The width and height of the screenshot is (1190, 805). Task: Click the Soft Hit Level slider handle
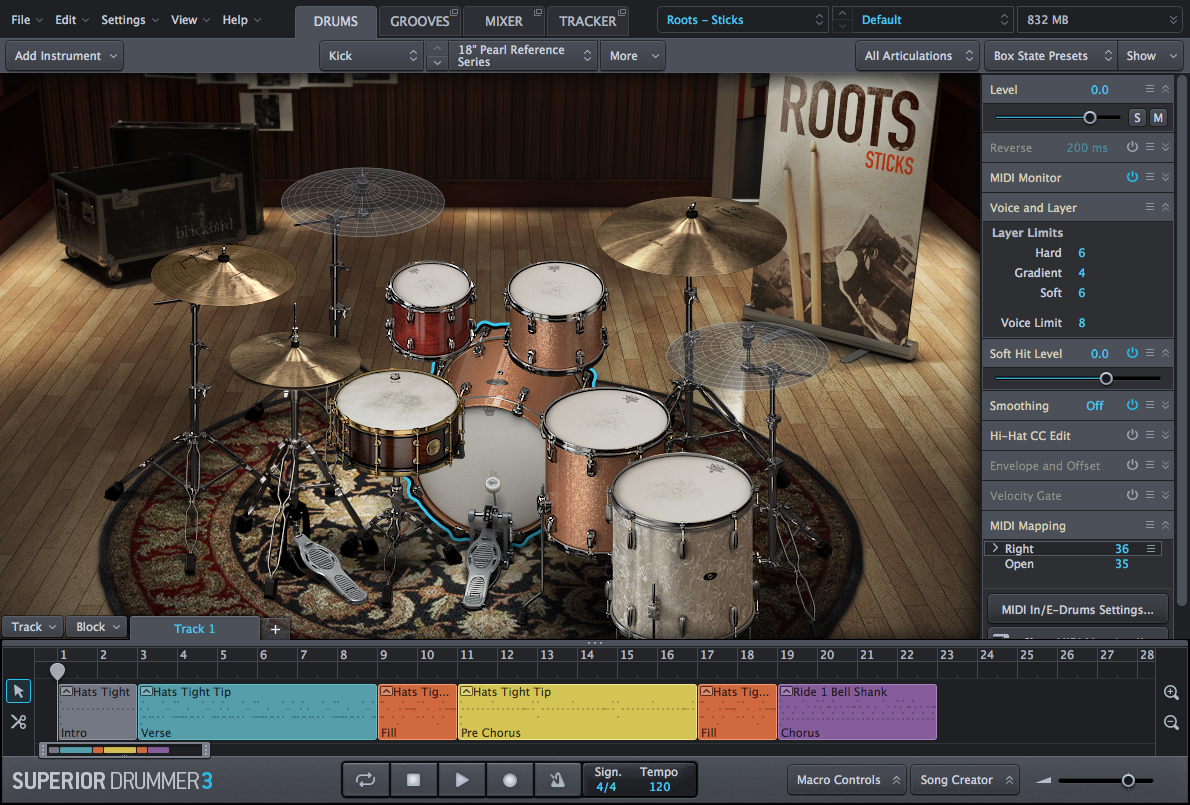[x=1106, y=378]
